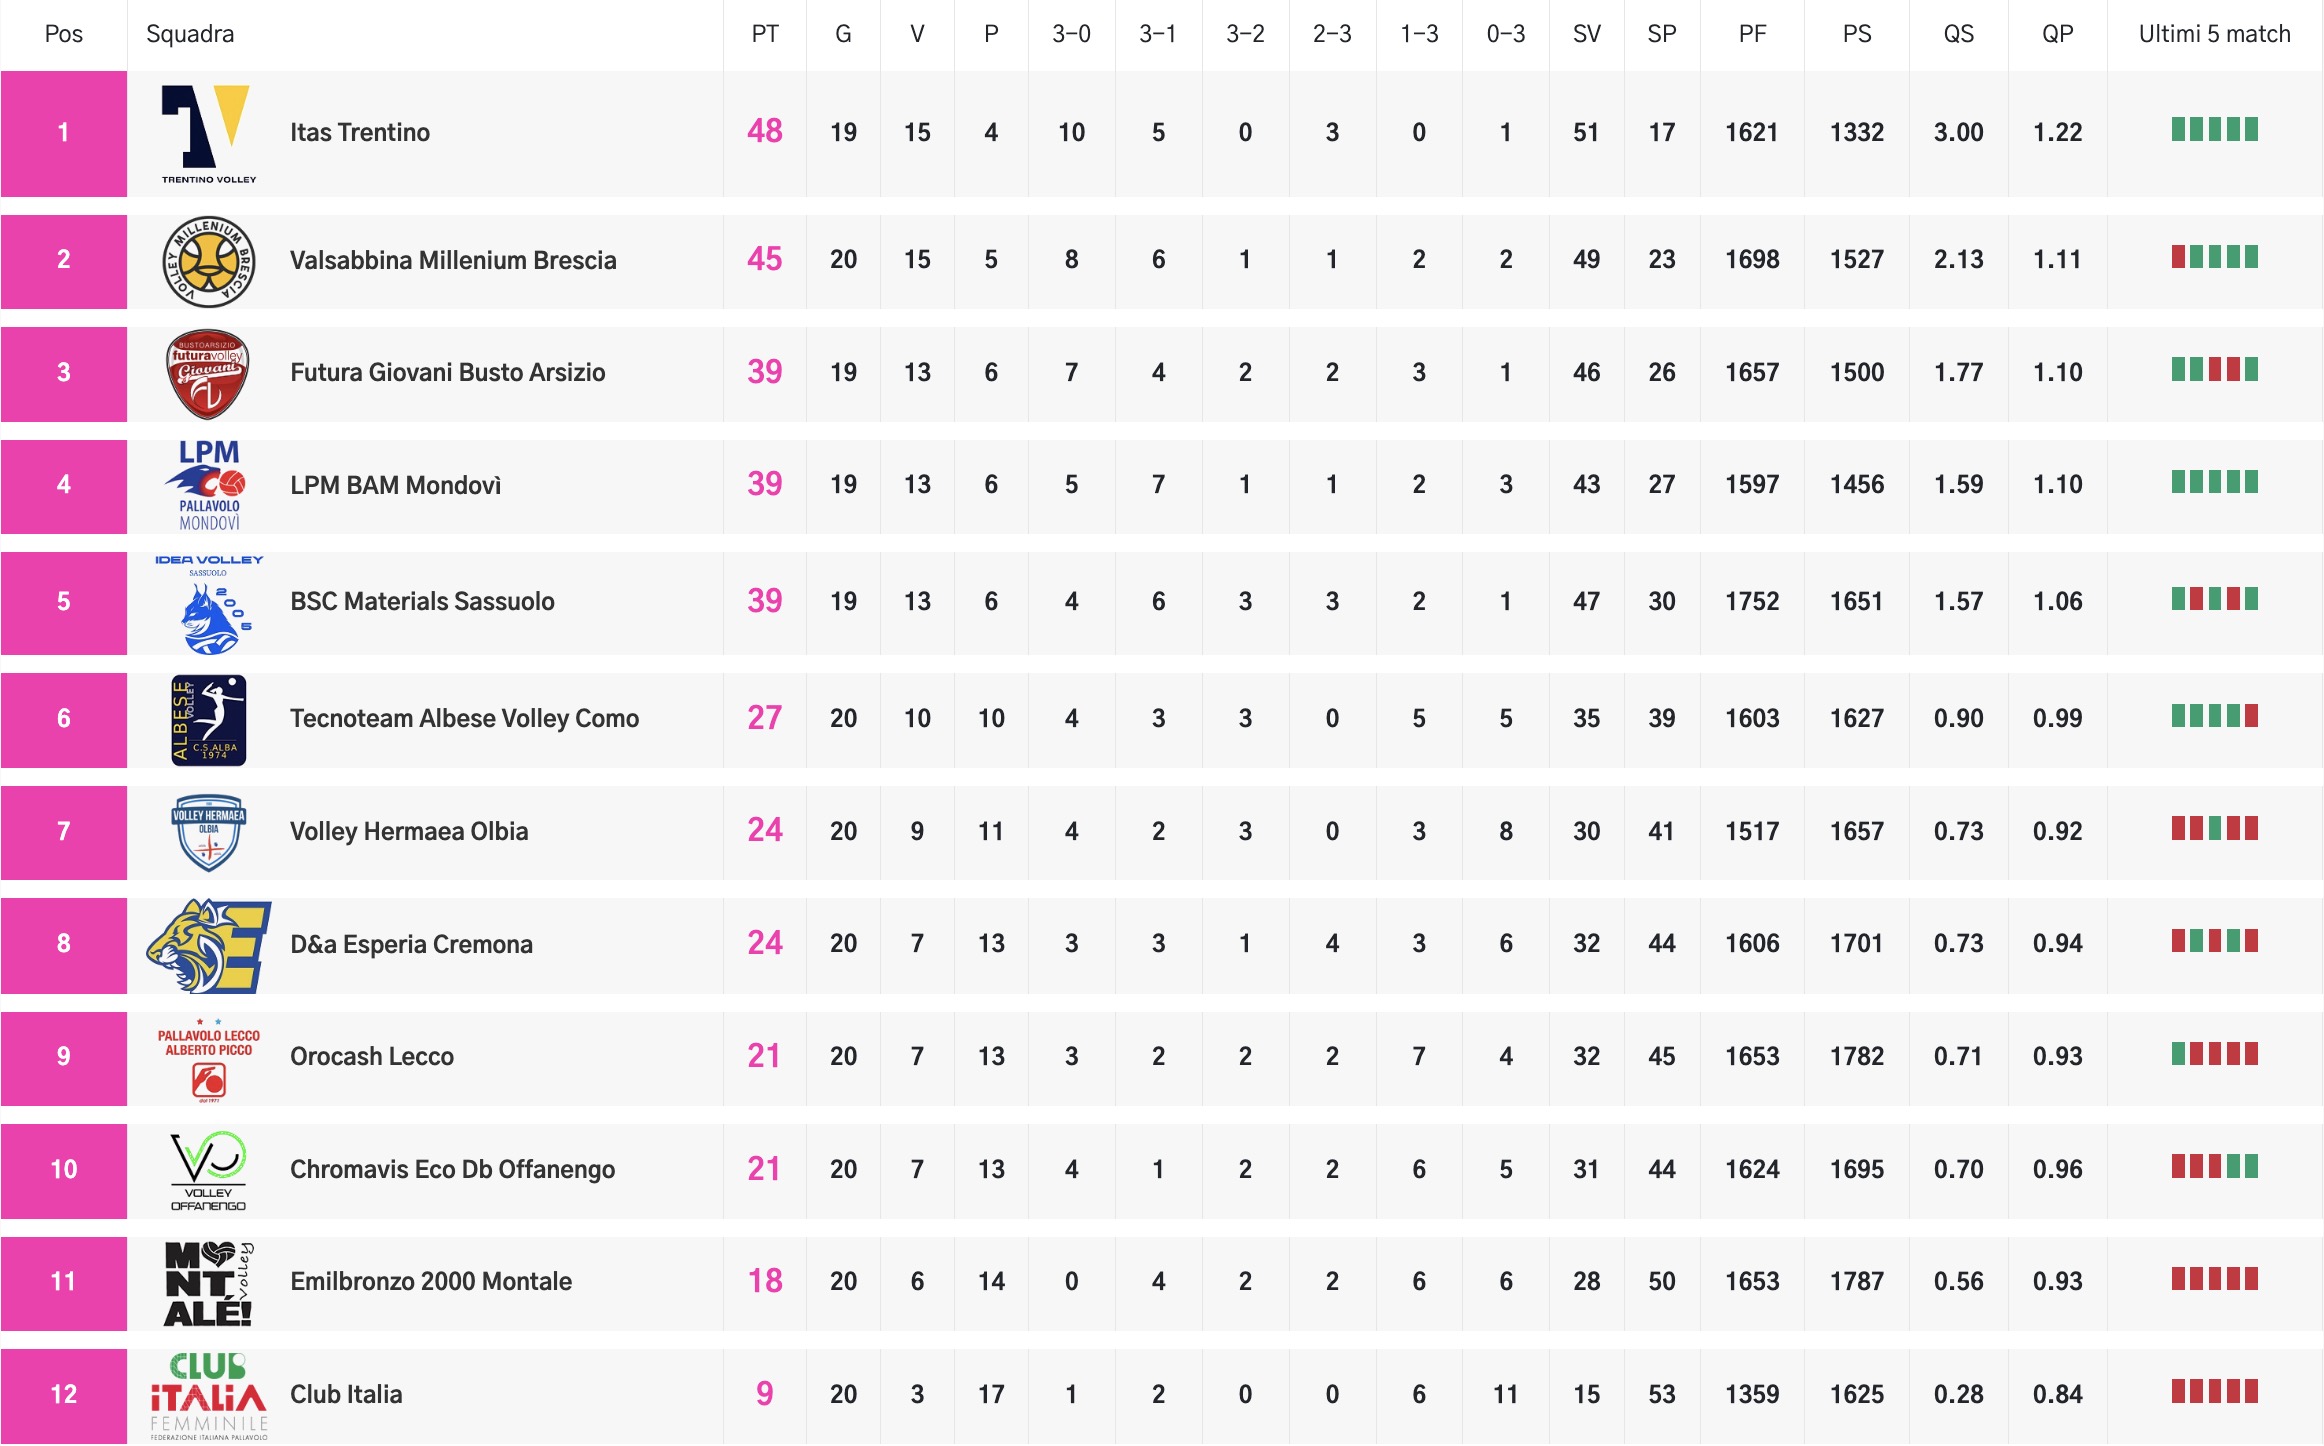2324x1446 pixels.
Task: Open Emilbronzo 2000 Montale team link
Action: (x=430, y=1281)
